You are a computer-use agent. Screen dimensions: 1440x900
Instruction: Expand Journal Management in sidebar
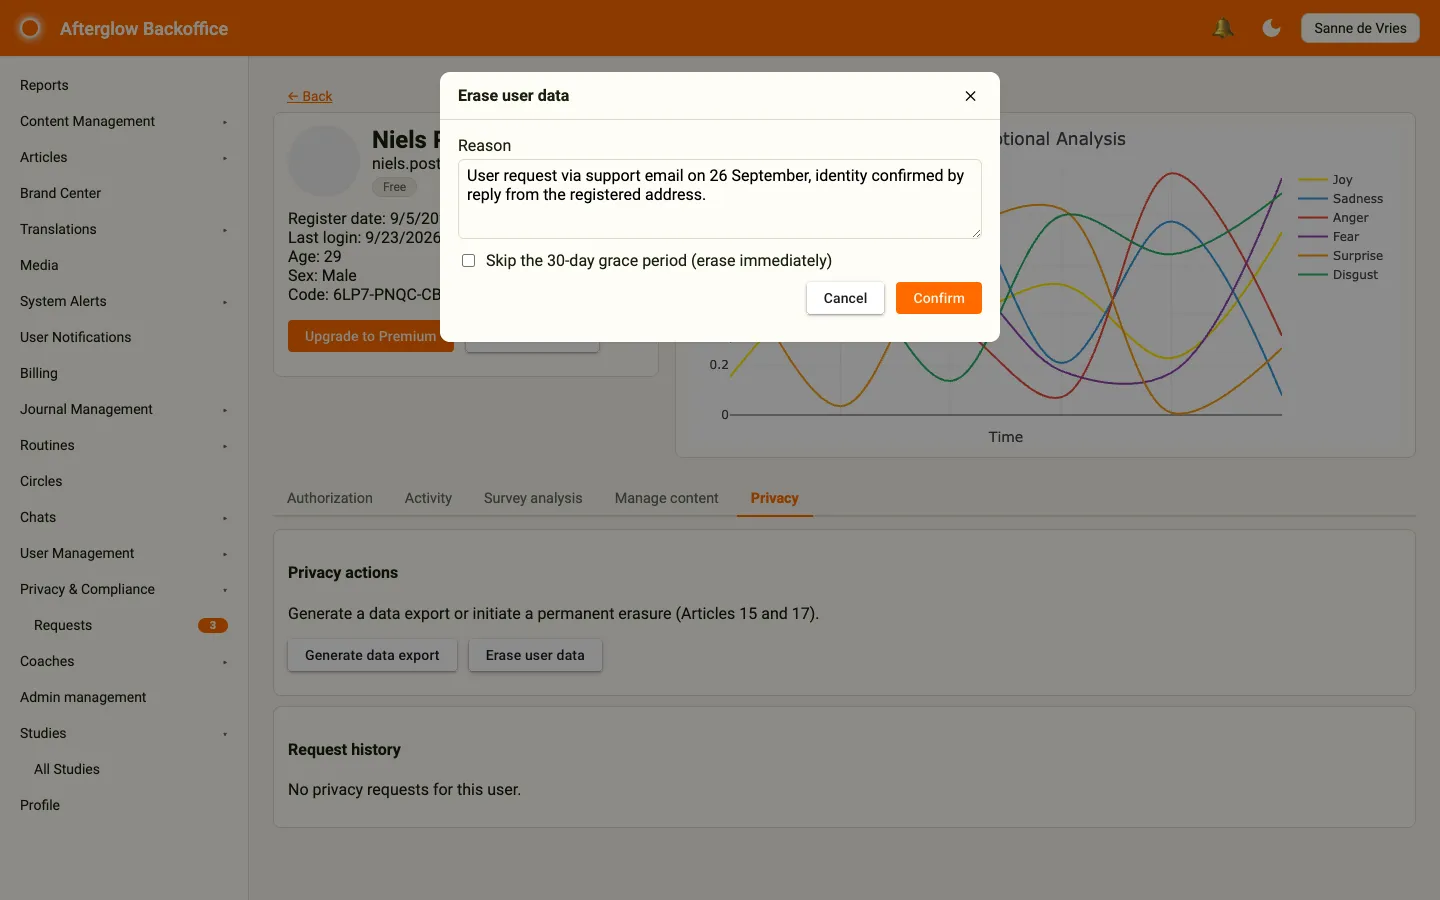(124, 409)
